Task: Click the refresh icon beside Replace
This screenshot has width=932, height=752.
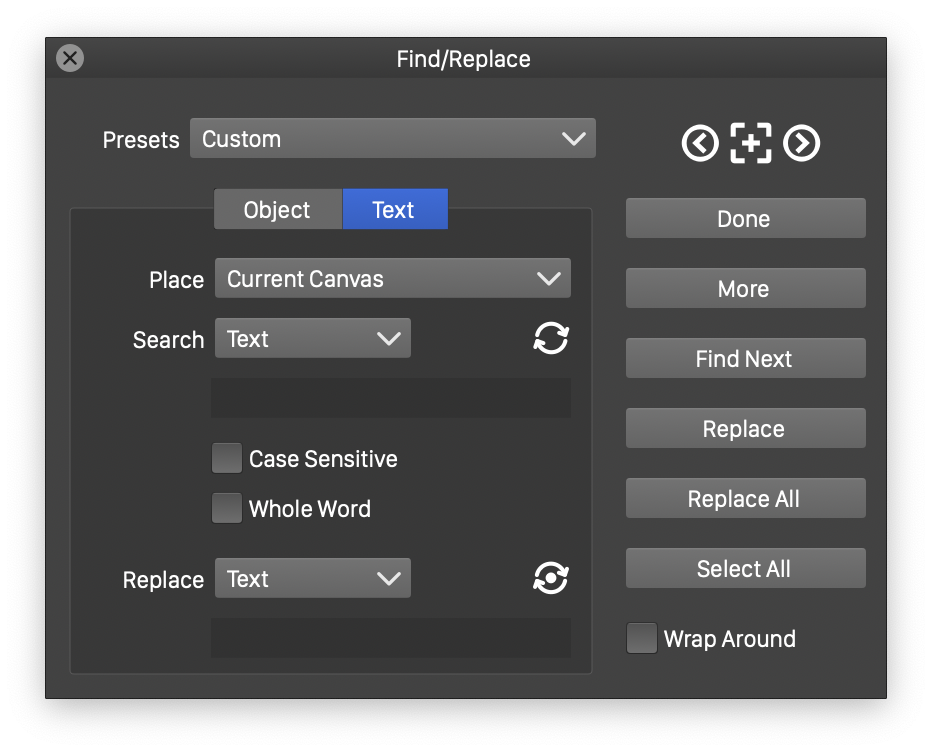Action: click(550, 579)
